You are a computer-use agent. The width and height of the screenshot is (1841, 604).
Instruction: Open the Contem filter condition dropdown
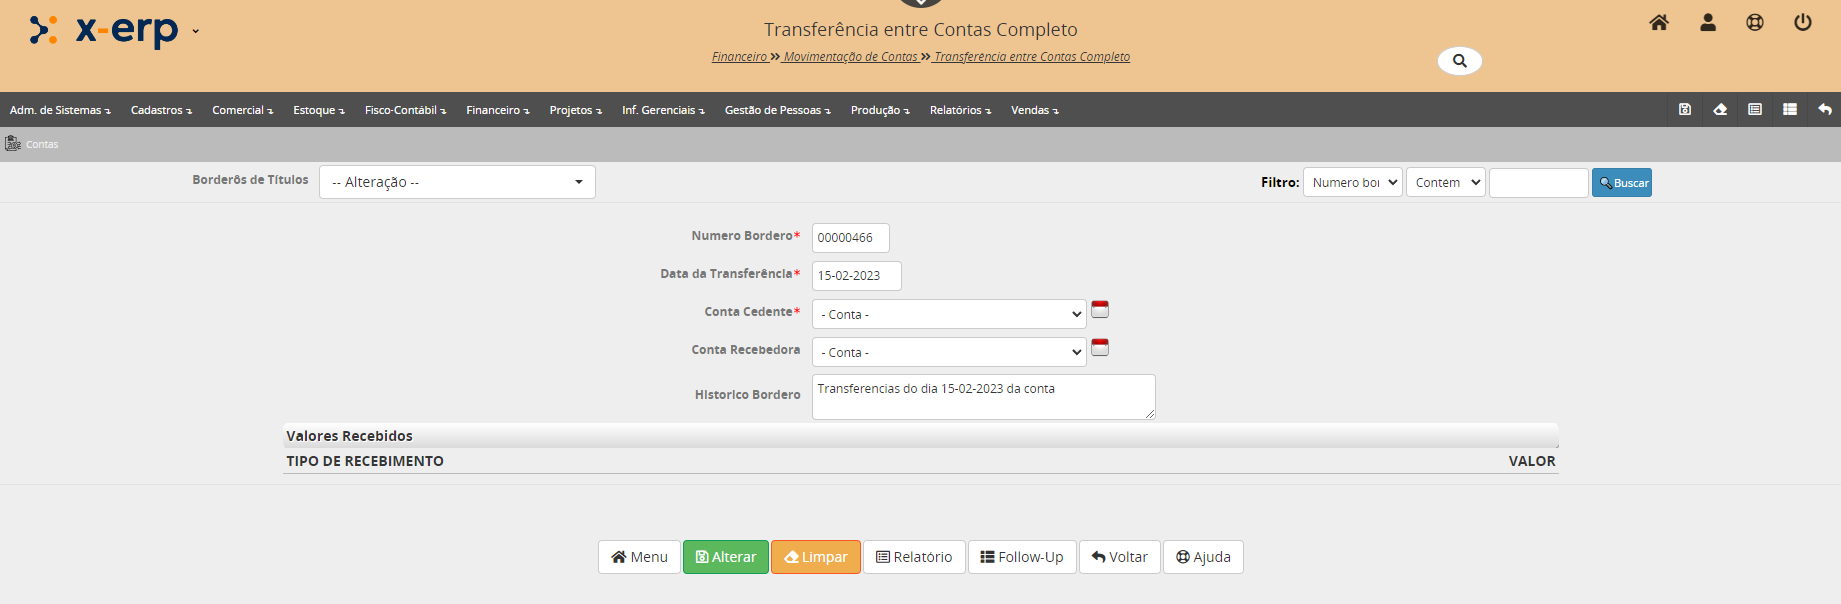pos(1446,183)
